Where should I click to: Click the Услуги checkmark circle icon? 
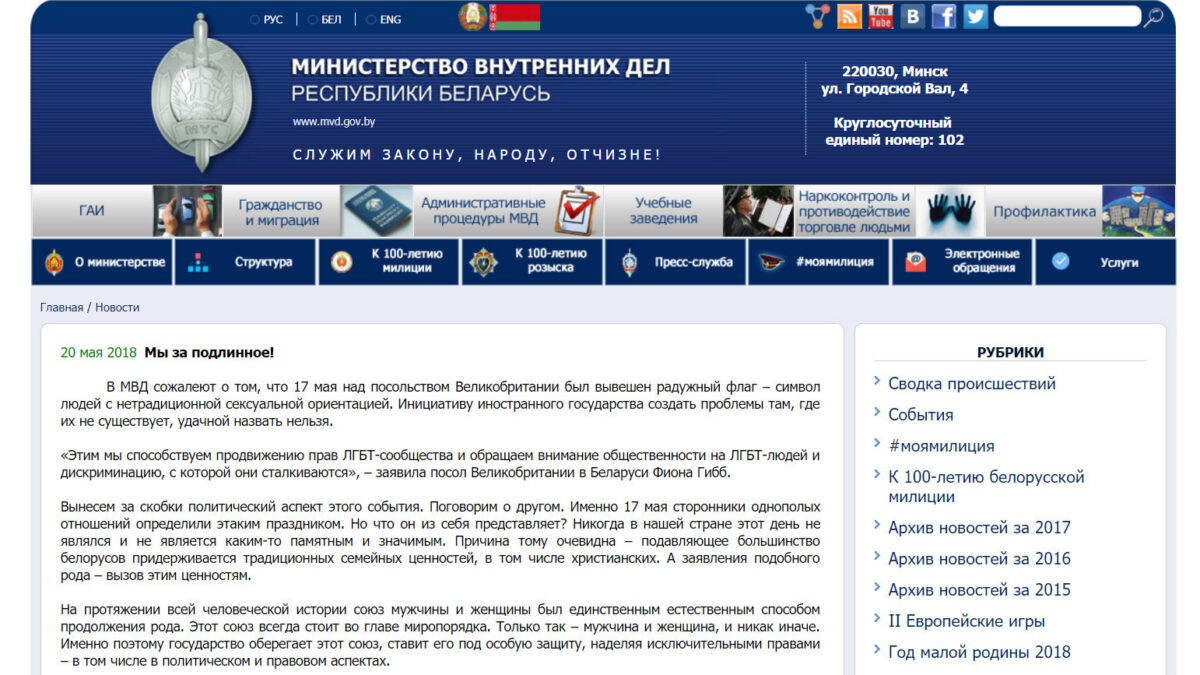[1060, 261]
